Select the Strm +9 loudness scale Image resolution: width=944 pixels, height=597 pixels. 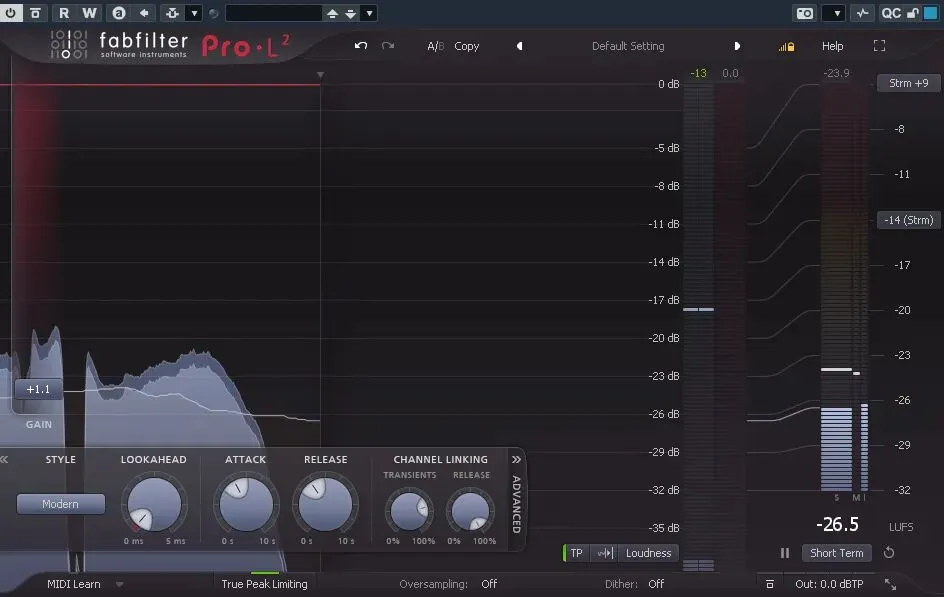point(908,83)
